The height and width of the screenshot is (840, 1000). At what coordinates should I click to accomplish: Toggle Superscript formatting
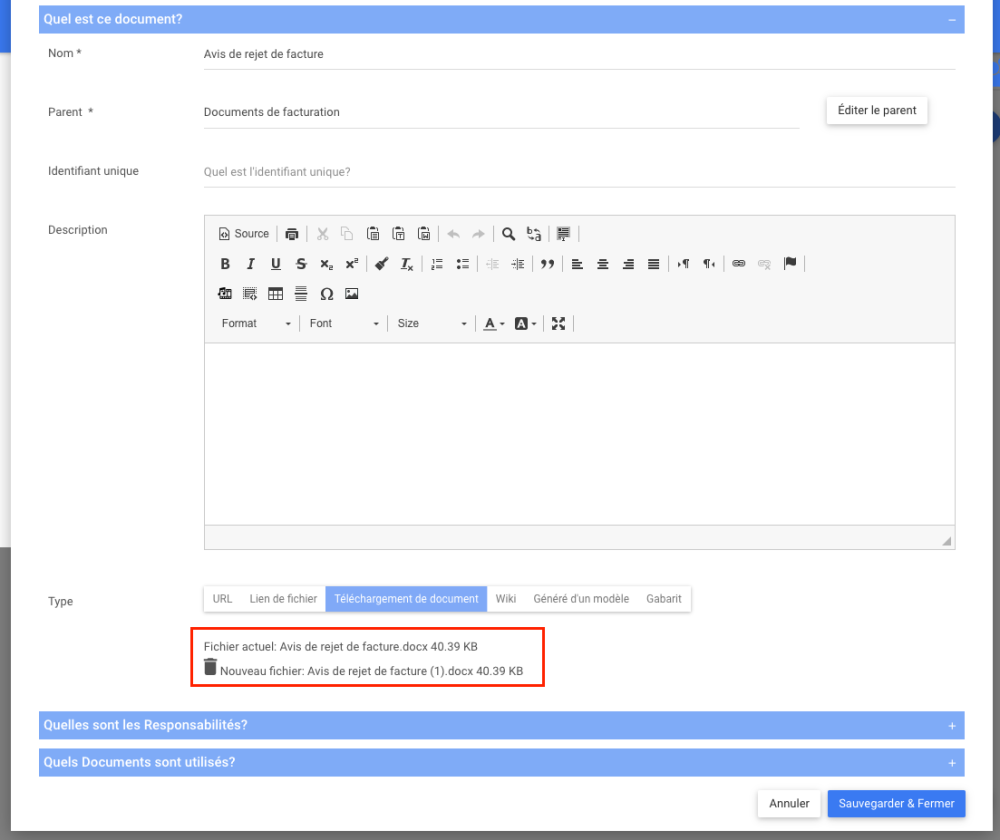(352, 263)
